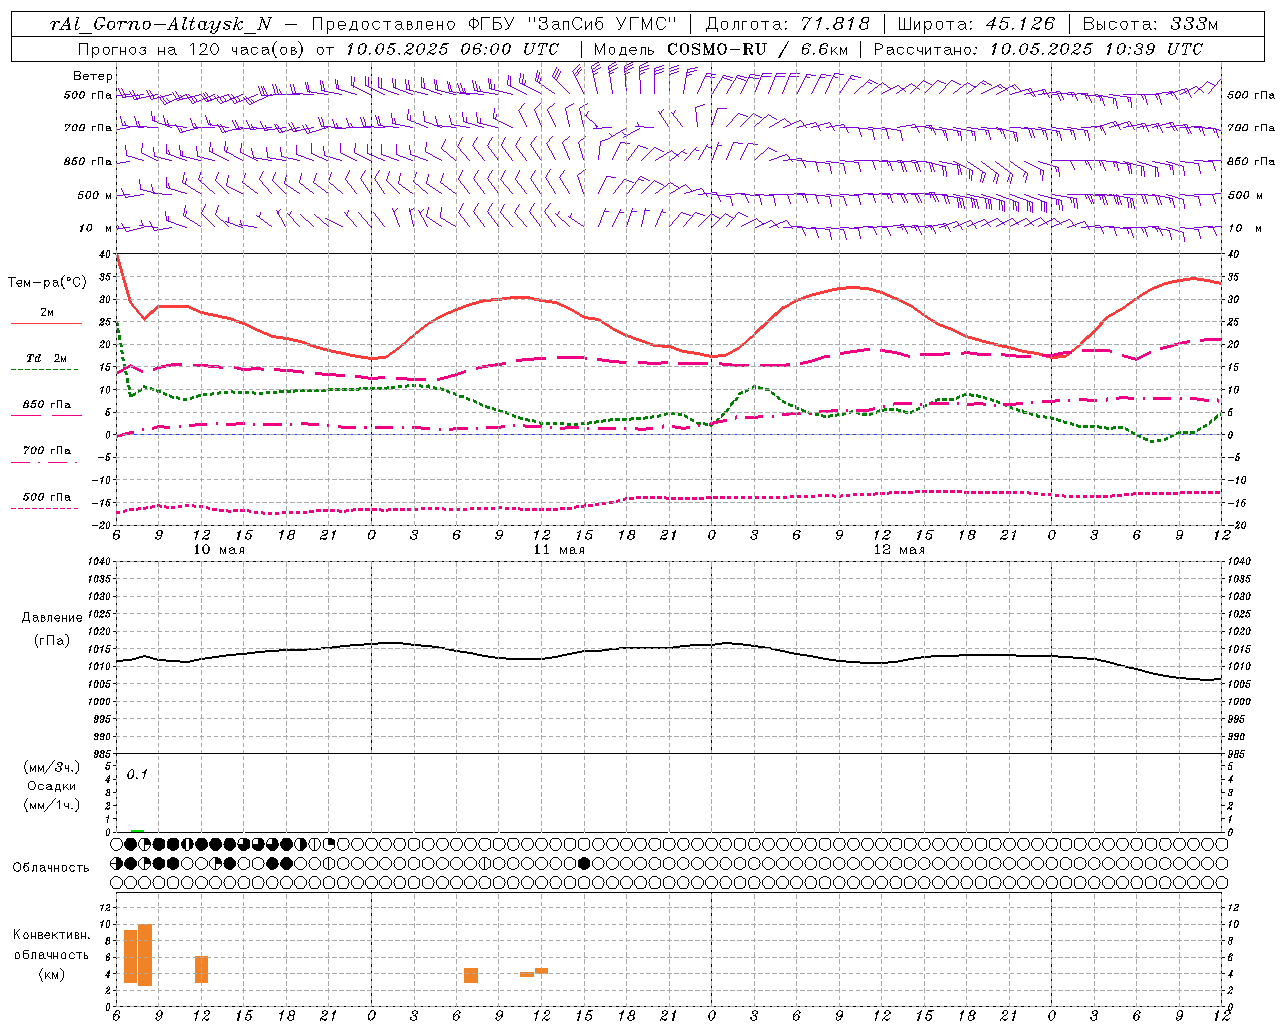Click the Рассчитано 10.05.2025 10:39 UTC timestamp
1280x1024 pixels.
click(1038, 49)
